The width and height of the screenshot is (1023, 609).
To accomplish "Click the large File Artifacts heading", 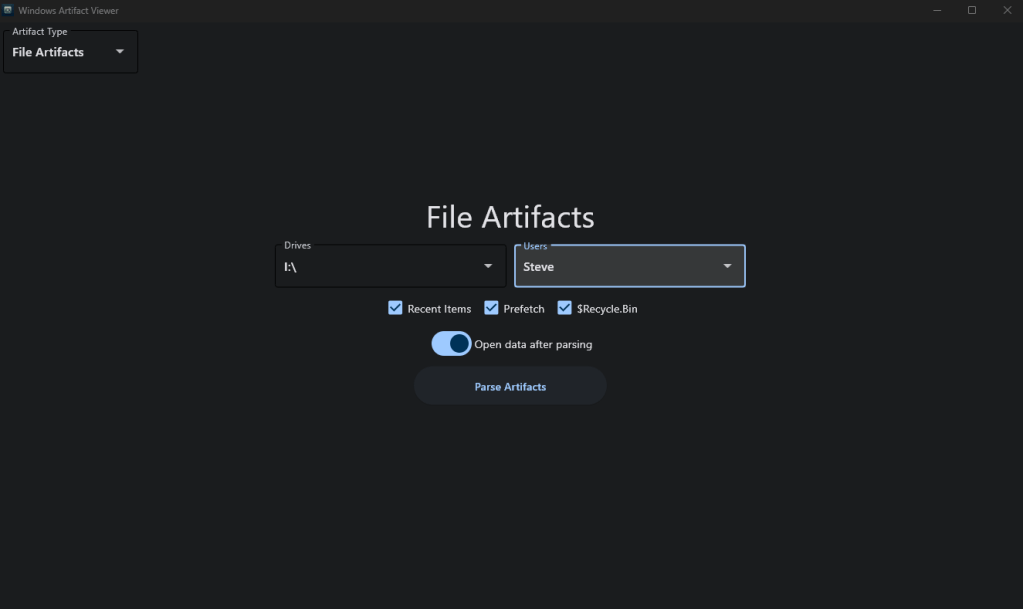I will pyautogui.click(x=510, y=217).
